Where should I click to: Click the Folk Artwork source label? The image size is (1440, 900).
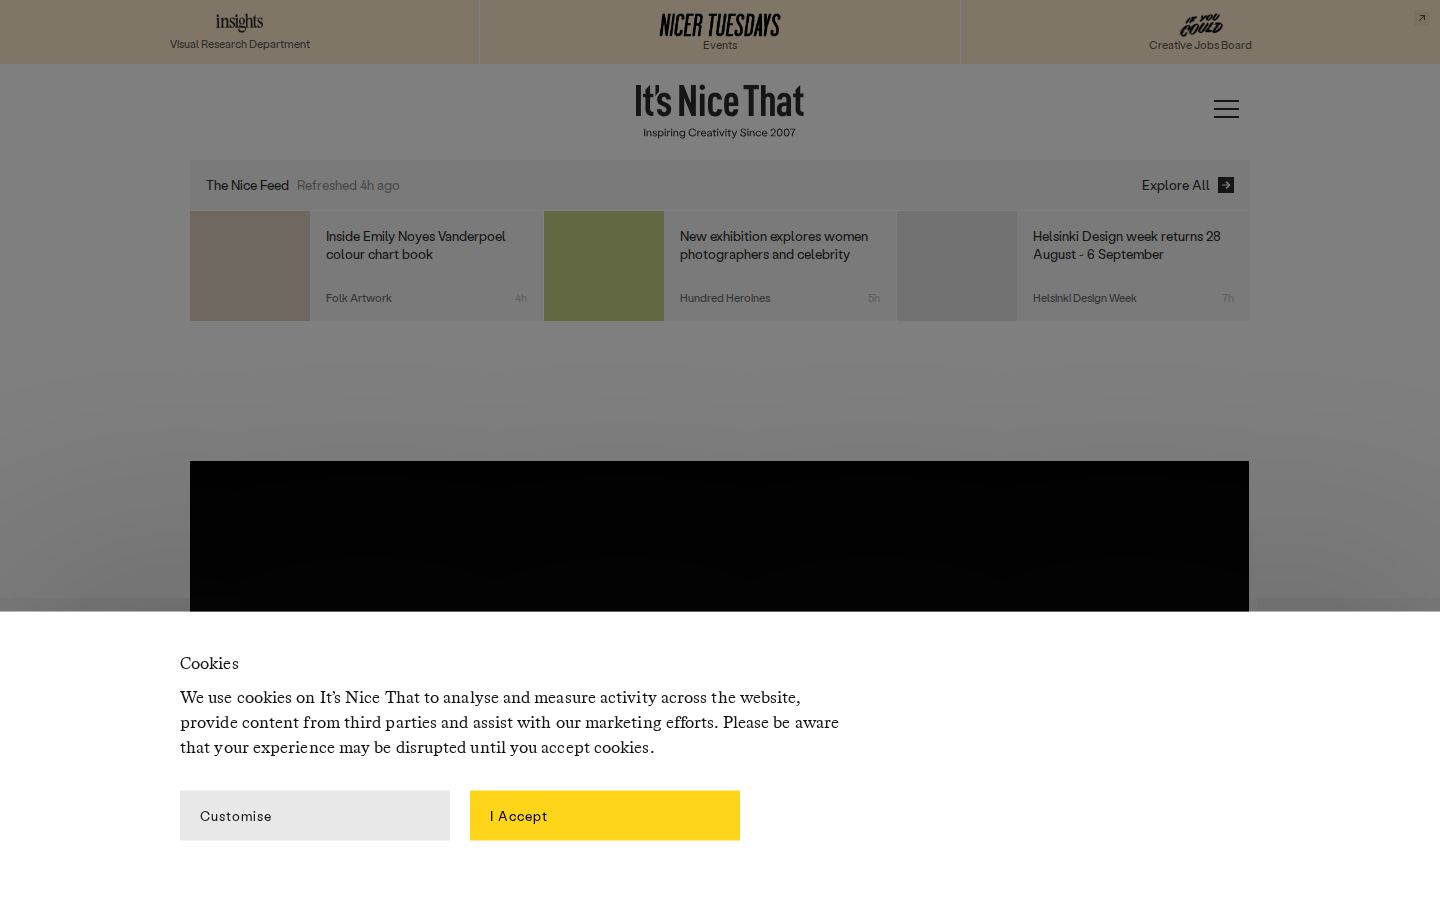[x=359, y=298]
